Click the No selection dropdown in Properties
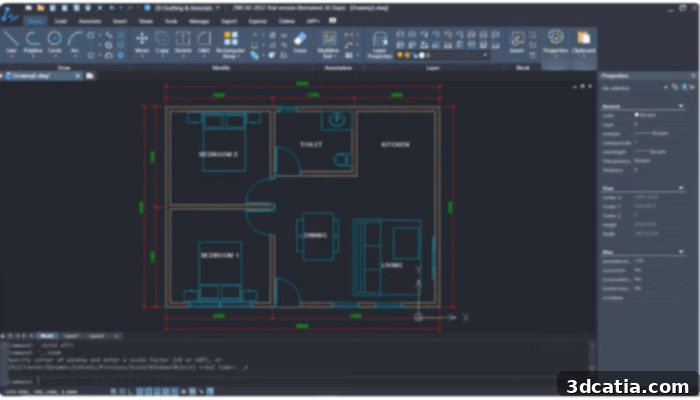Viewport: 700px width, 400px height. coord(634,88)
